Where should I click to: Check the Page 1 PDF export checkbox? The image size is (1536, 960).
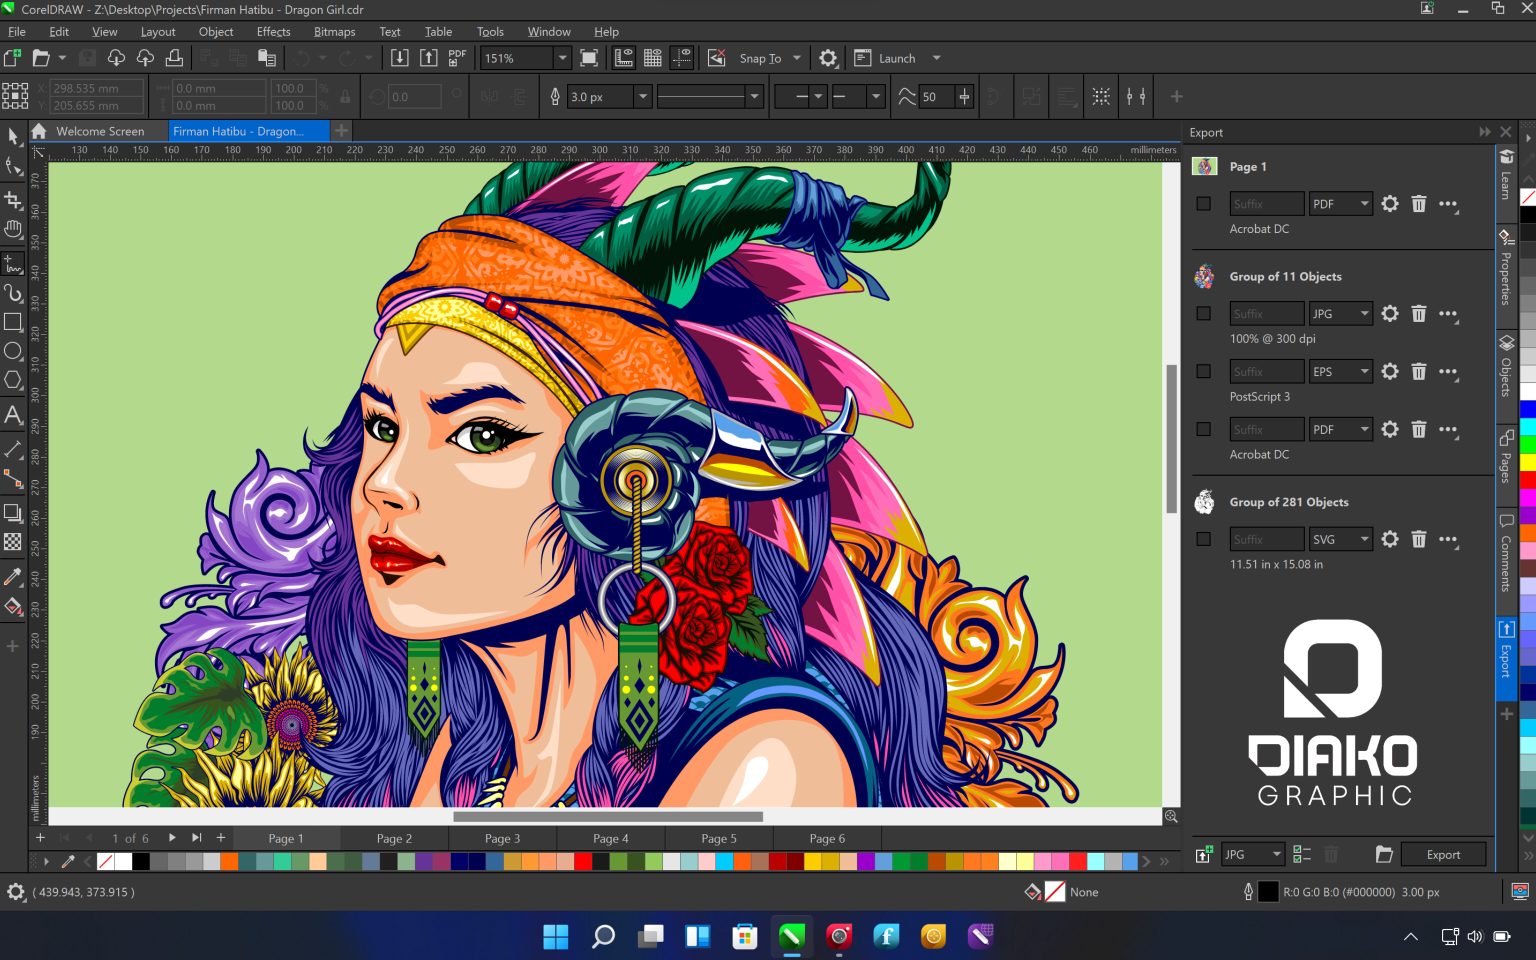(x=1204, y=204)
